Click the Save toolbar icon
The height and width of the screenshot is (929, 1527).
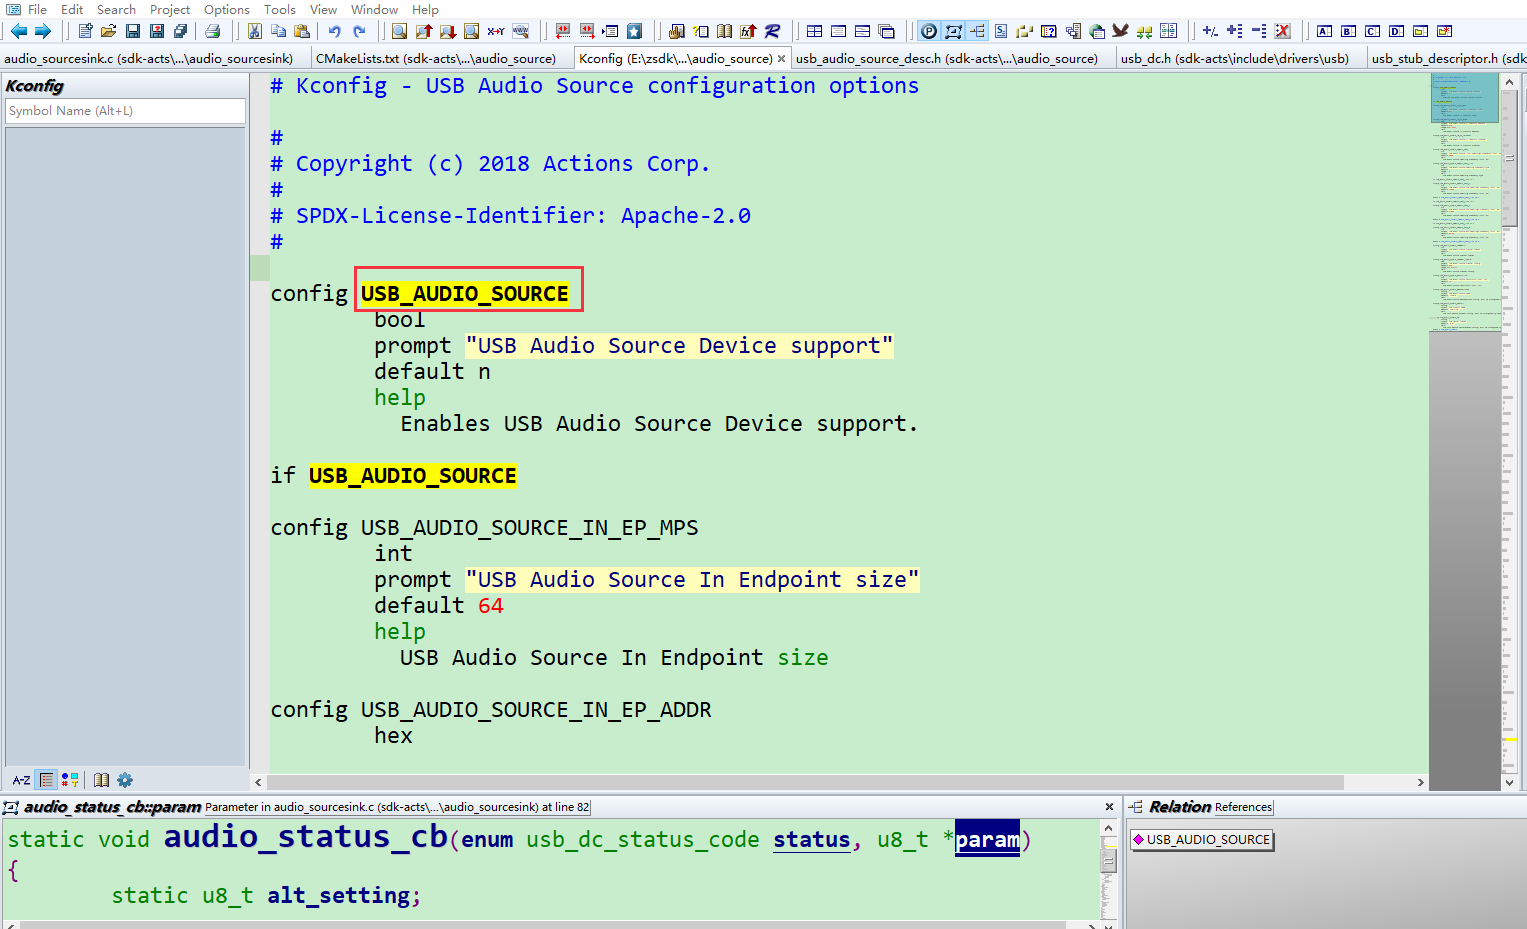click(x=132, y=31)
